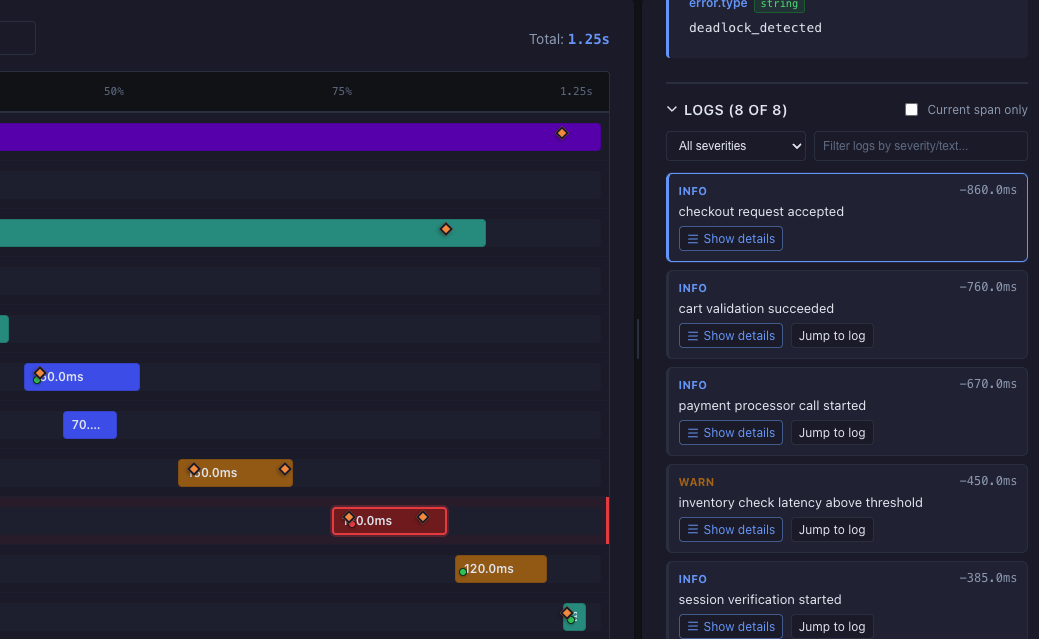Jump to log for session verification started
This screenshot has width=1039, height=639.
(832, 626)
